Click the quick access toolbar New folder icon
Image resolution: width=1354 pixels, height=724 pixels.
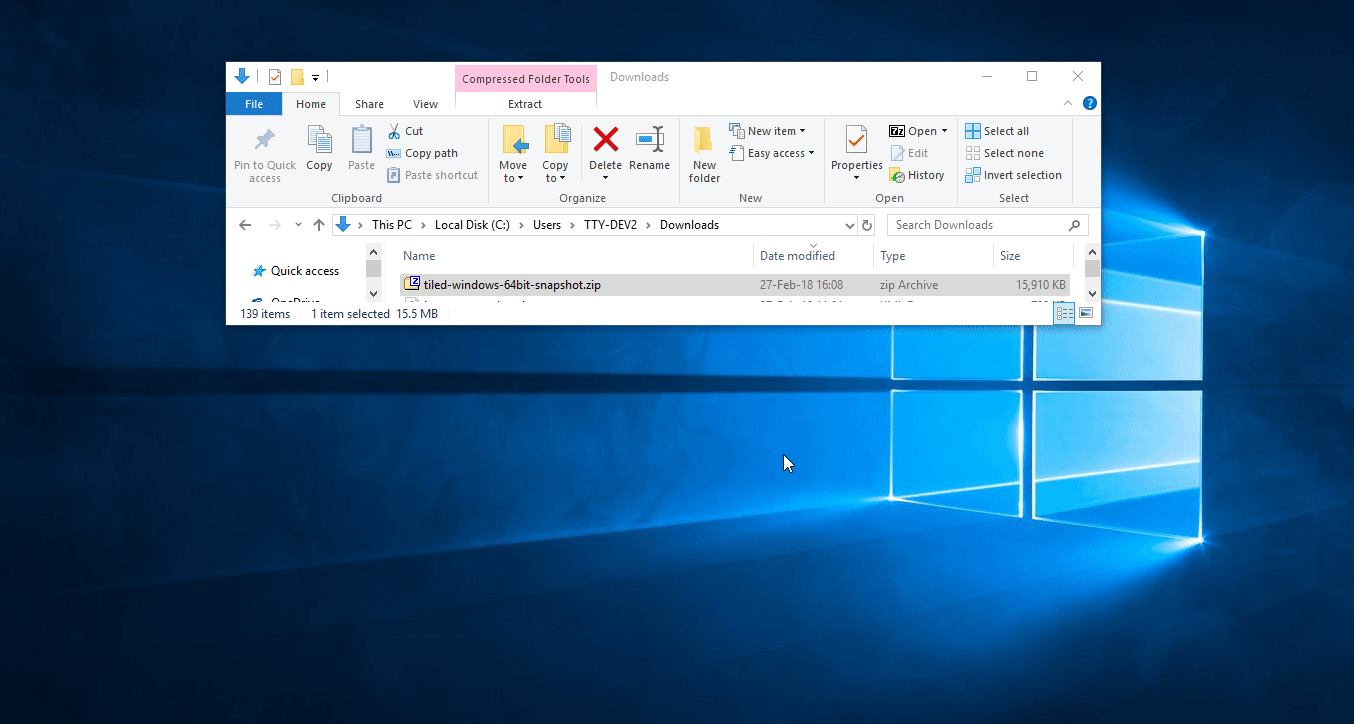297,77
